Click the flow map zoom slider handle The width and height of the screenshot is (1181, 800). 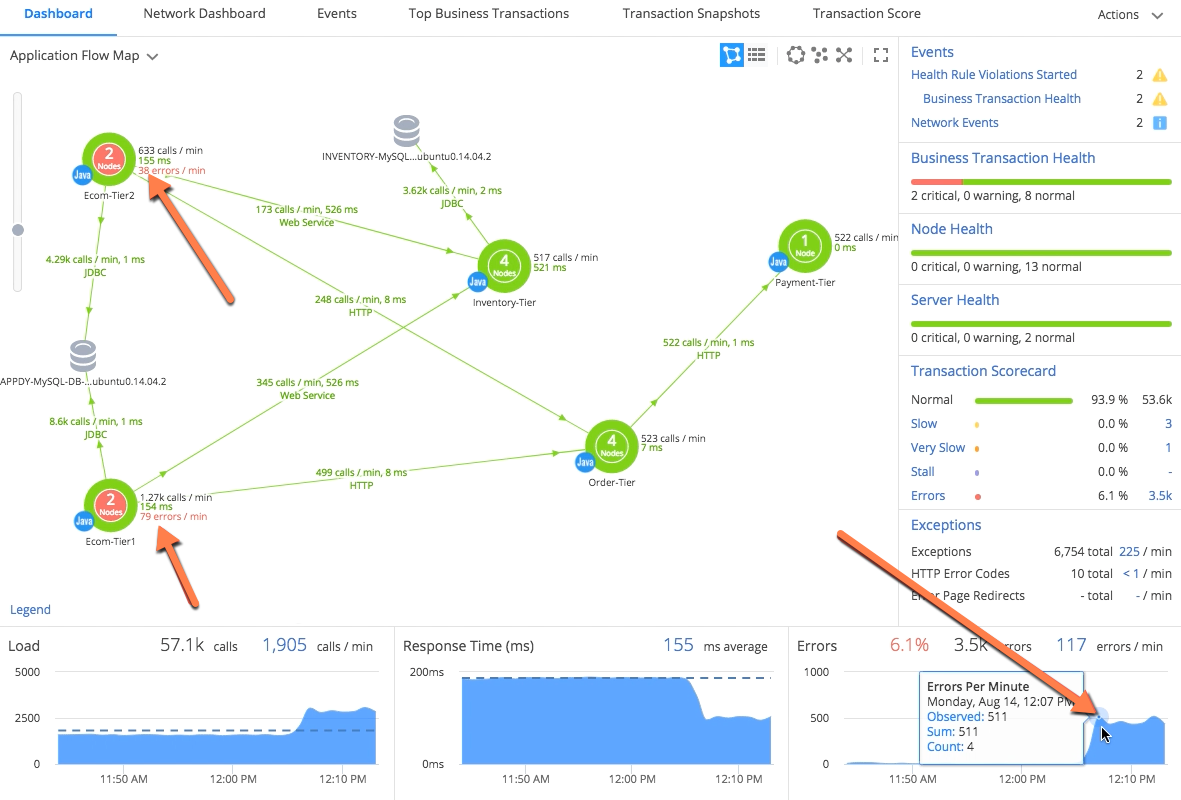coord(18,230)
